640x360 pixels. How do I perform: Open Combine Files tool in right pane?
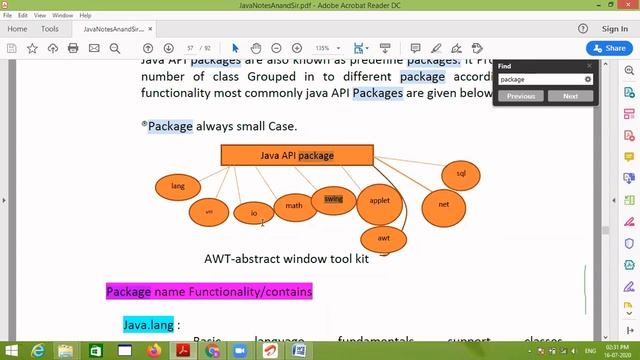pos(629,178)
